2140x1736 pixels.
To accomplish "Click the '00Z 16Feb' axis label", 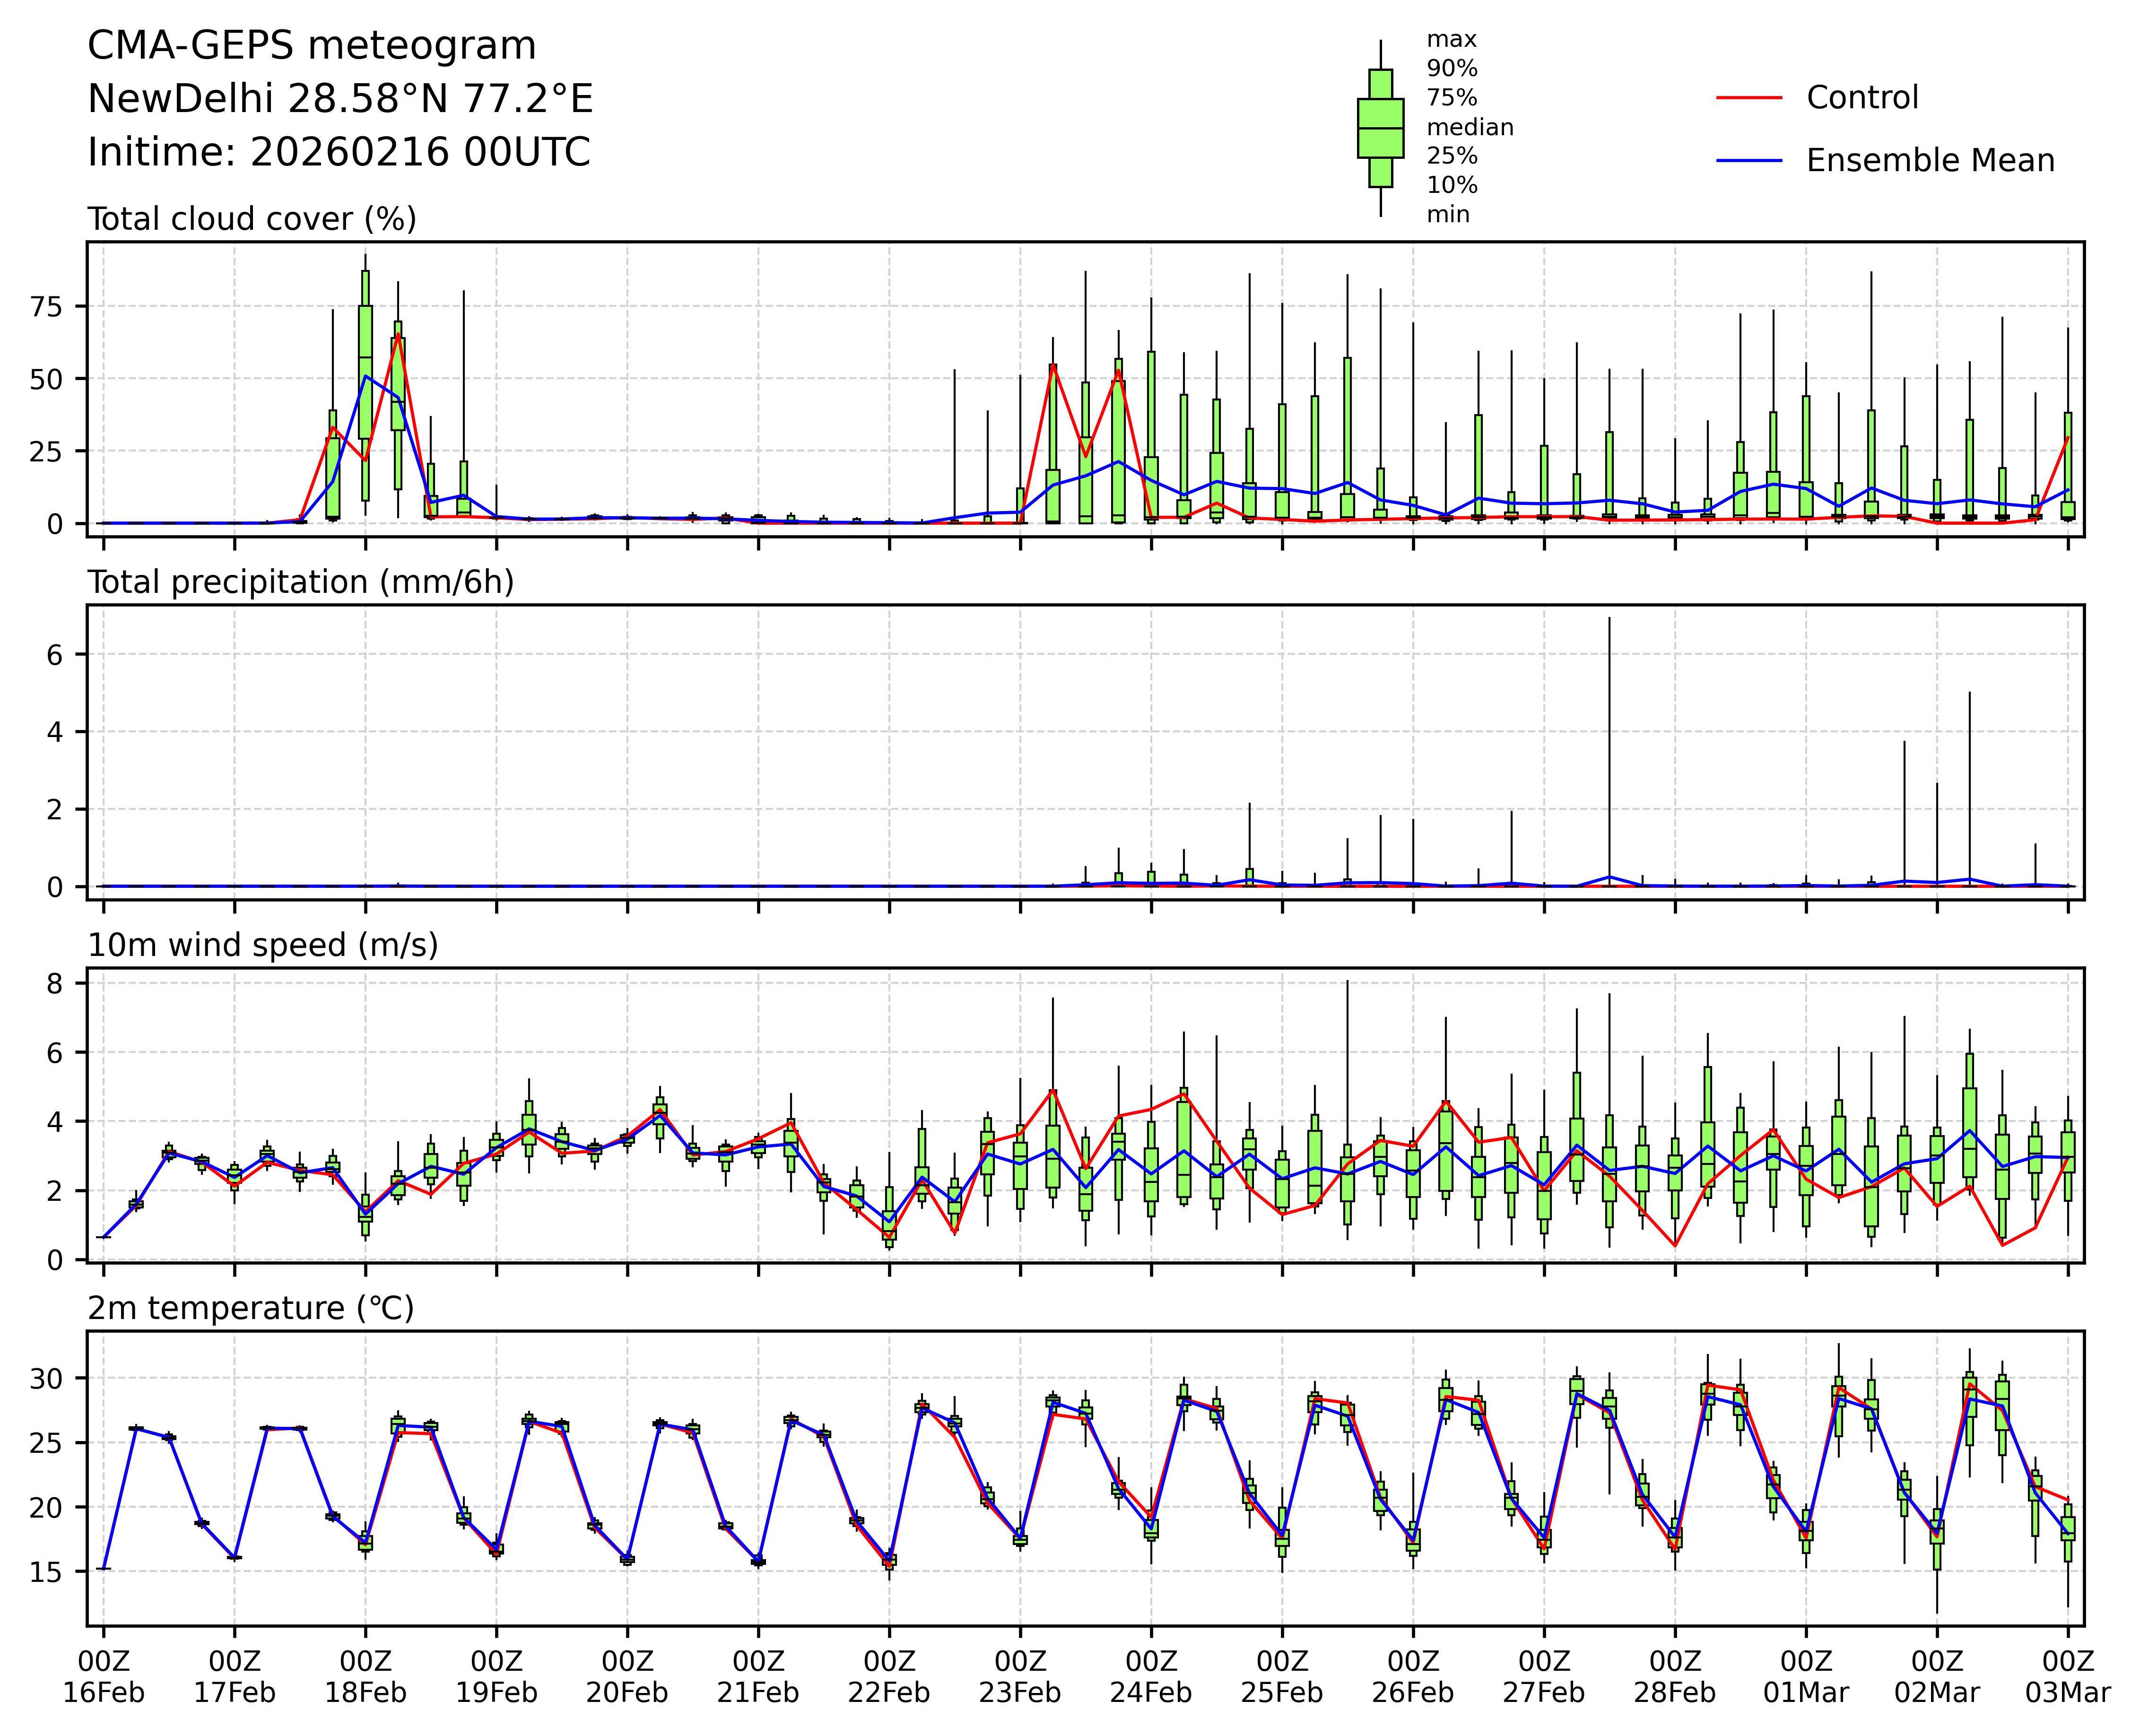I will pos(104,1677).
